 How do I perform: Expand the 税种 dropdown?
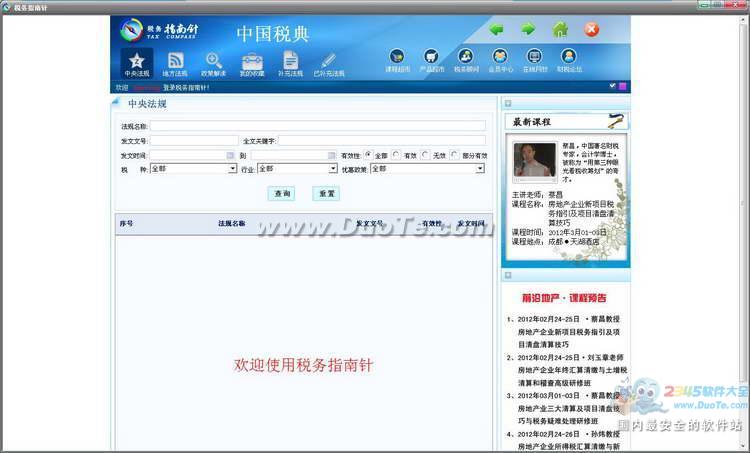[232, 169]
